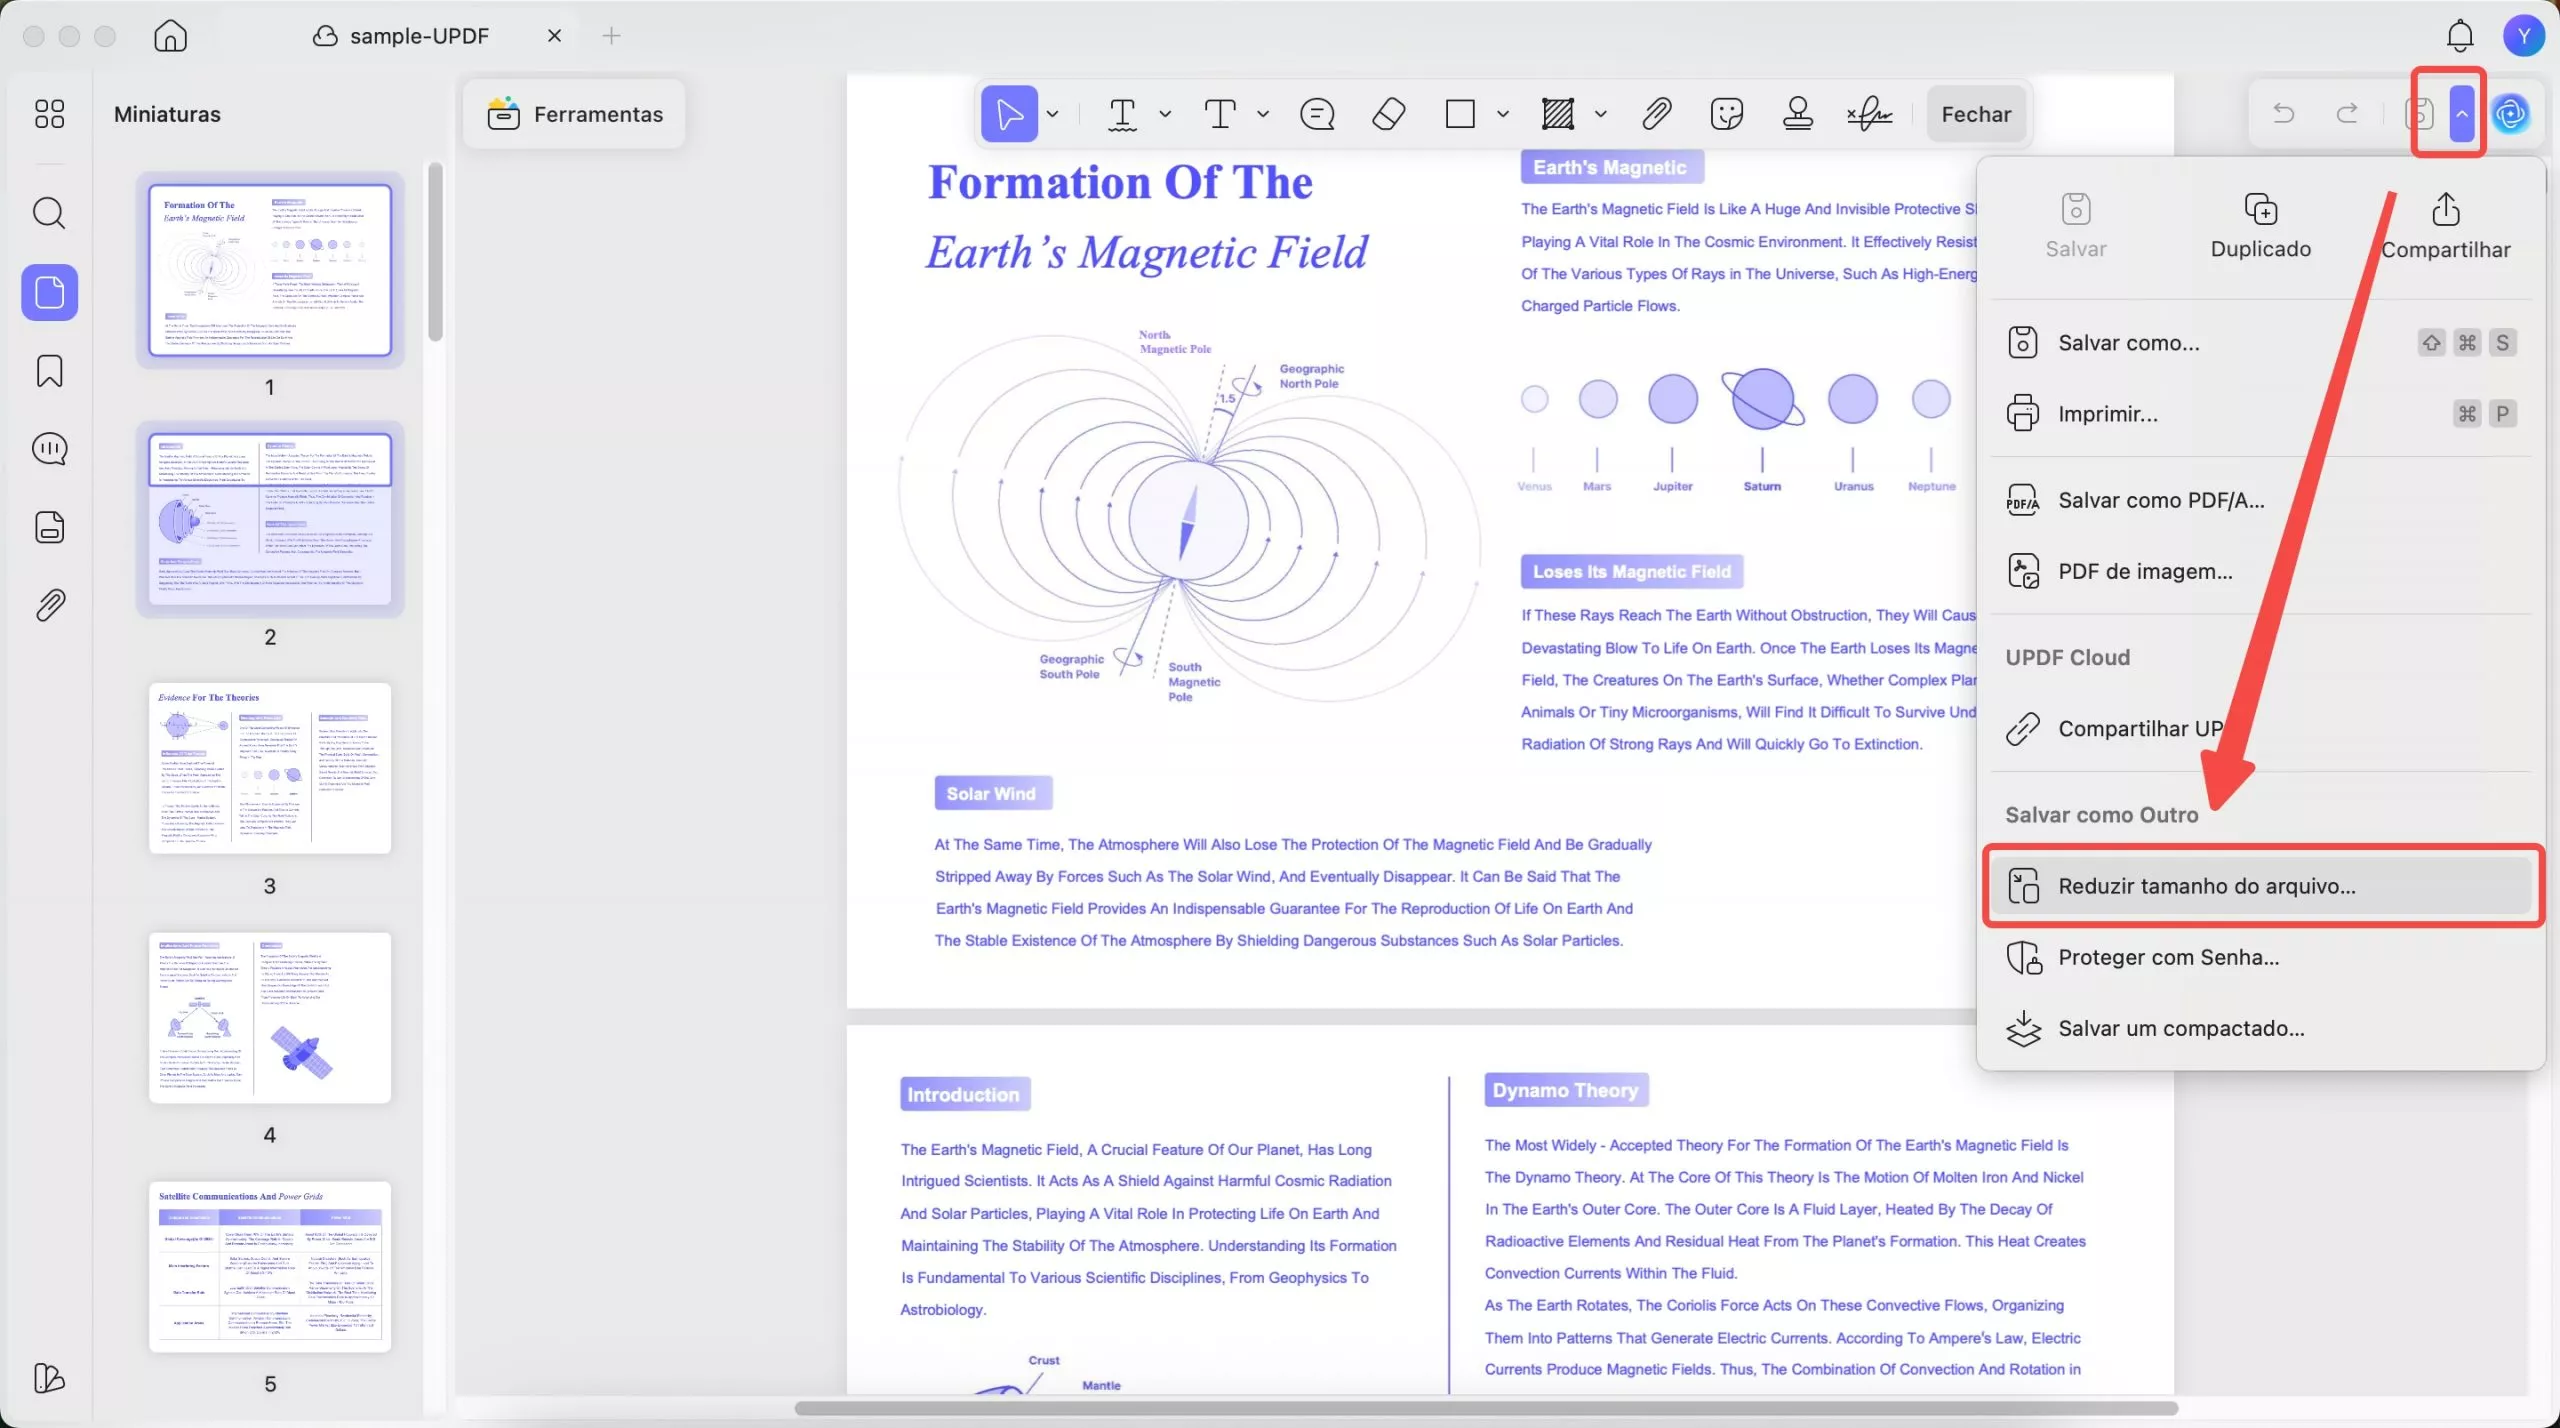Click the thumbnails panel vertical scrollbar
The width and height of the screenshot is (2560, 1428).
click(435, 252)
